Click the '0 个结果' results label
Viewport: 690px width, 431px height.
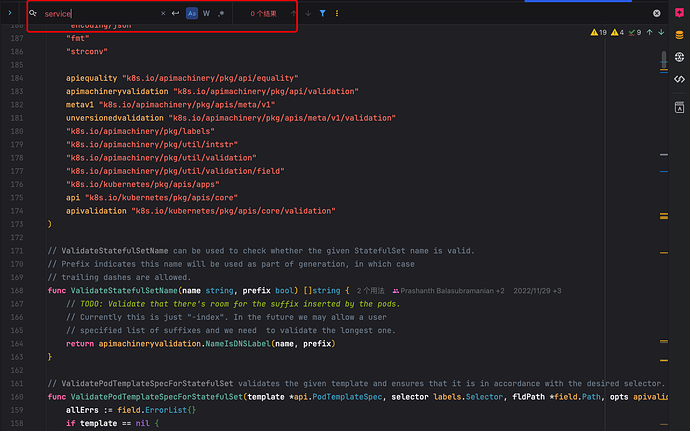(x=263, y=14)
